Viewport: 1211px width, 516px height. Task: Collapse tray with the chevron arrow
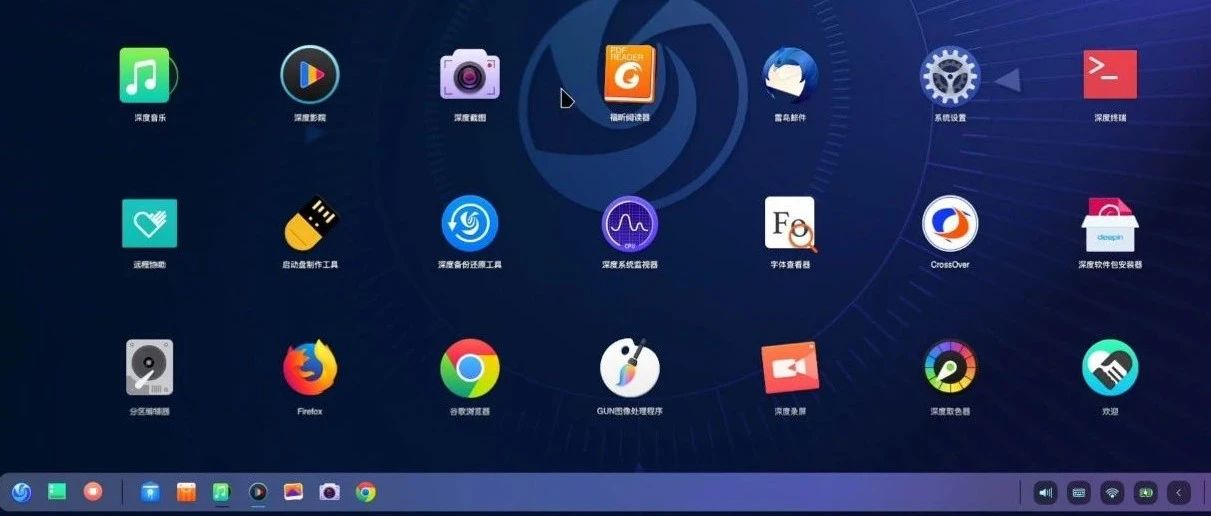tap(1179, 492)
